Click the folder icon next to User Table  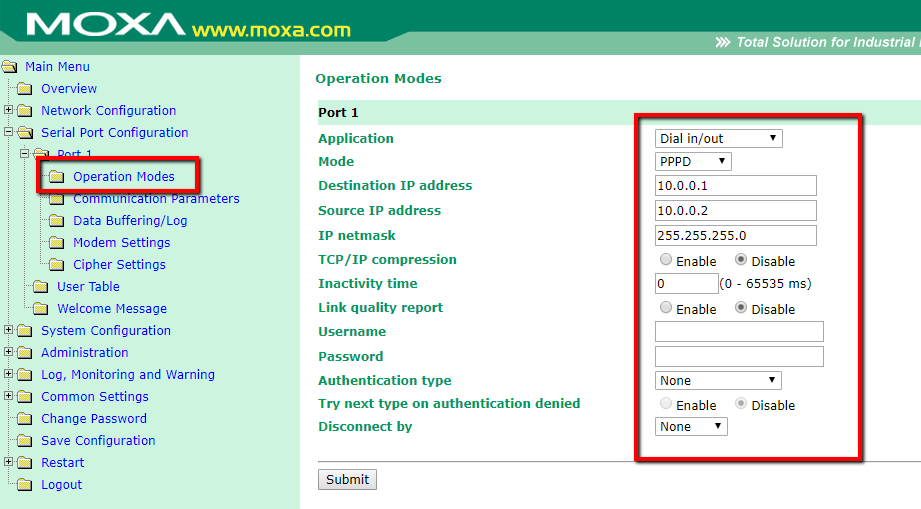(40, 287)
